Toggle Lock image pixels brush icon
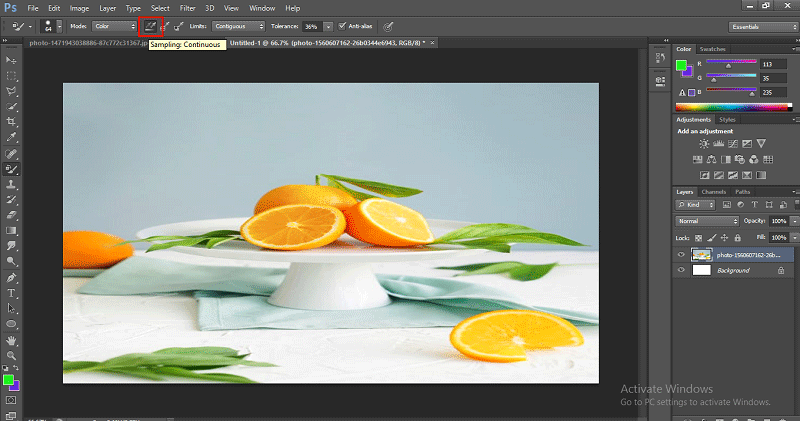This screenshot has width=800, height=421. [x=711, y=238]
